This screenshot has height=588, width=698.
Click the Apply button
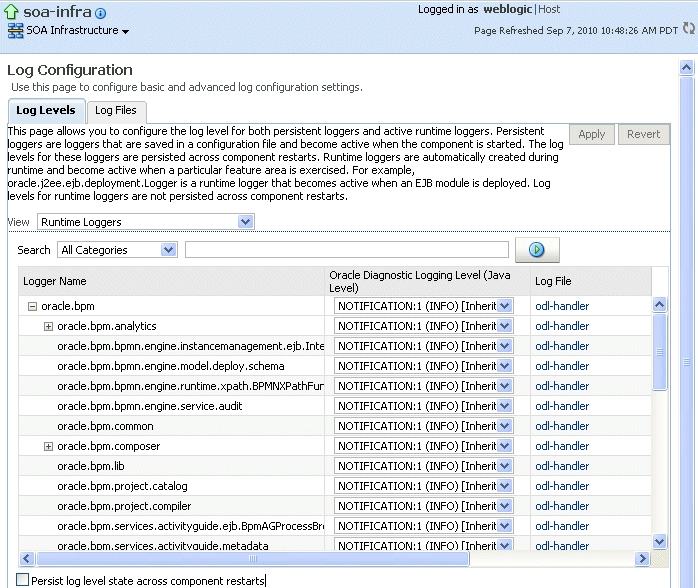tap(592, 134)
